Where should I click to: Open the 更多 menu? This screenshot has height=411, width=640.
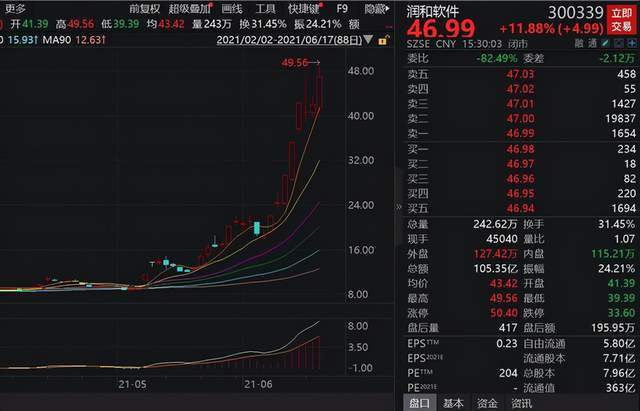click(16, 8)
